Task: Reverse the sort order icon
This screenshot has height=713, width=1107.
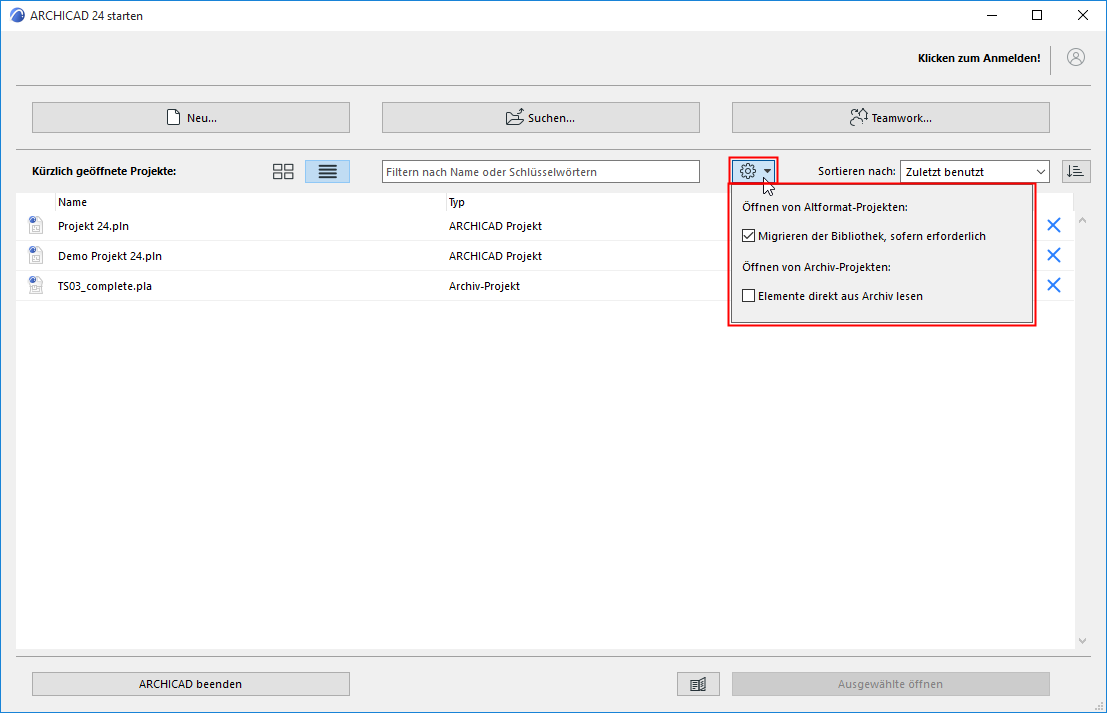Action: (1076, 172)
